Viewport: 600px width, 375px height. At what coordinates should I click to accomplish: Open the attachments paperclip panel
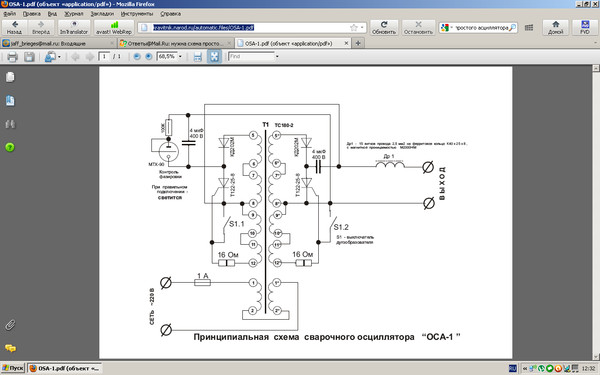coord(10,325)
